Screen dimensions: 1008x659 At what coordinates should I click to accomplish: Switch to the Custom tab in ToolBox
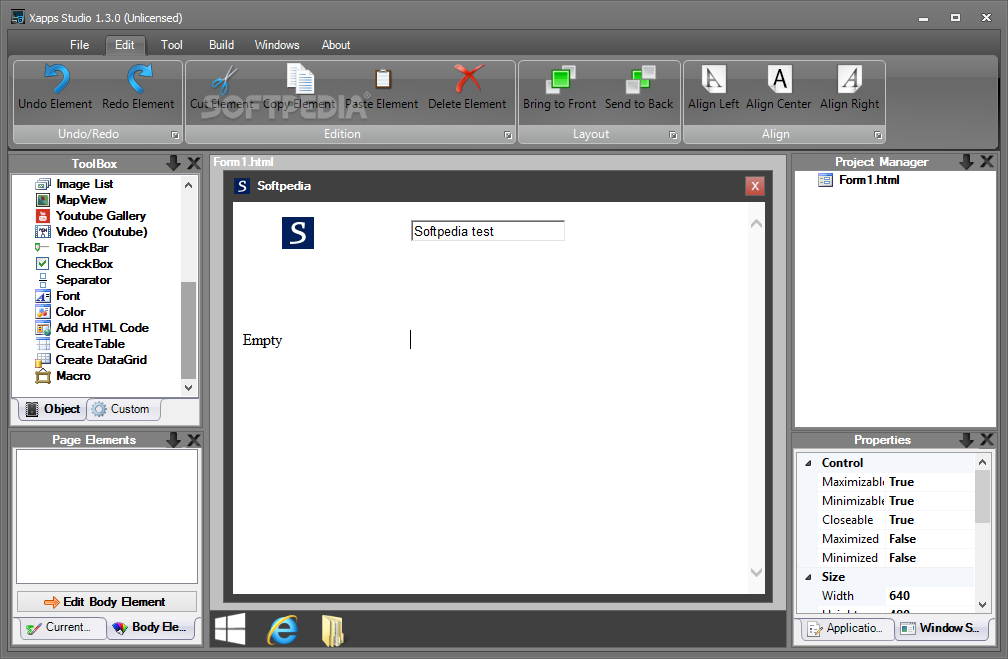pos(123,410)
